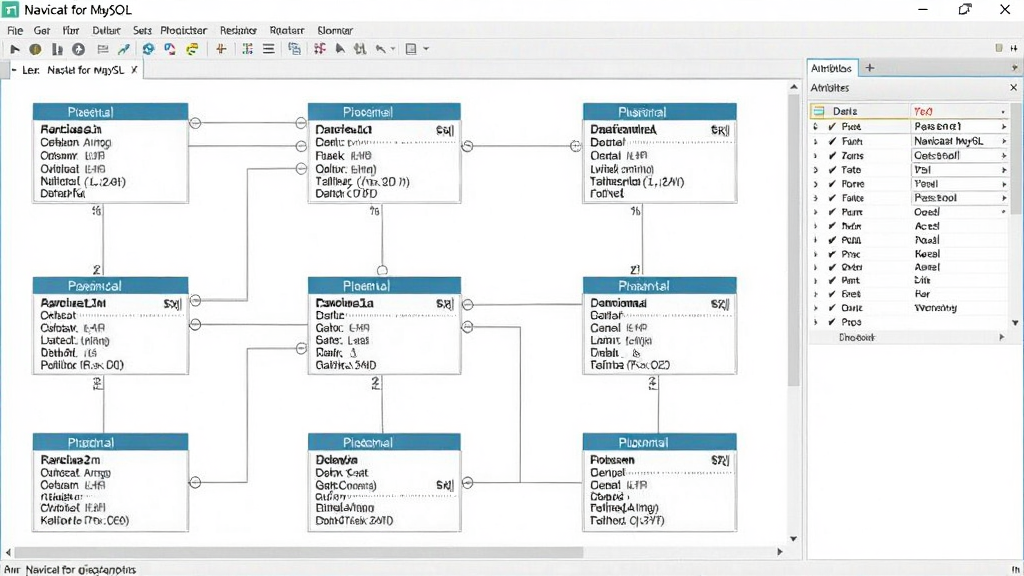The height and width of the screenshot is (576, 1024).
Task: Click the three horizontal lines toolbar icon
Action: (268, 49)
